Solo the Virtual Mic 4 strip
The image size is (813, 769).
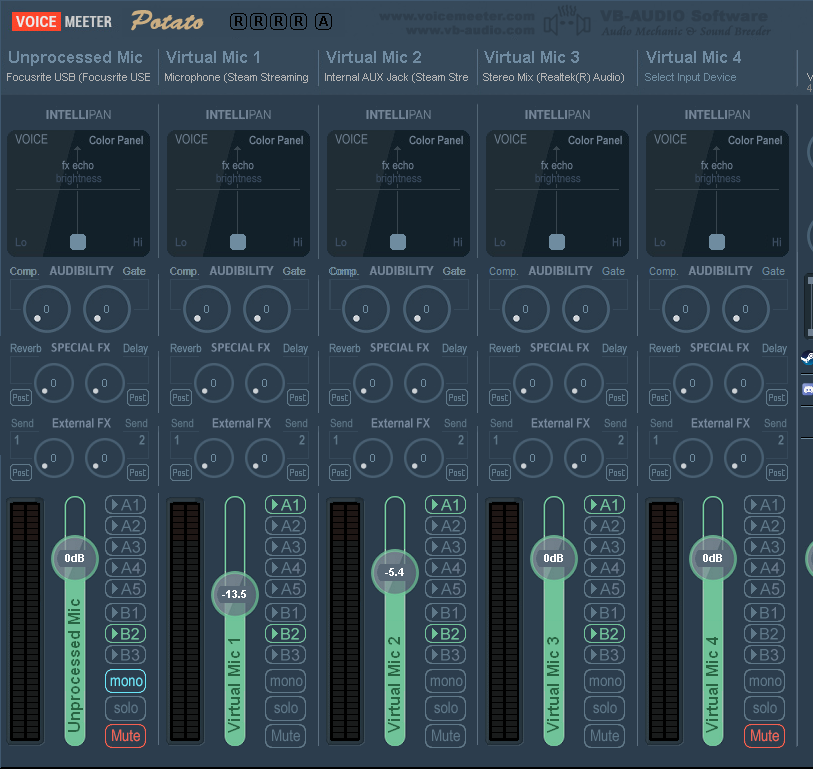pos(764,708)
